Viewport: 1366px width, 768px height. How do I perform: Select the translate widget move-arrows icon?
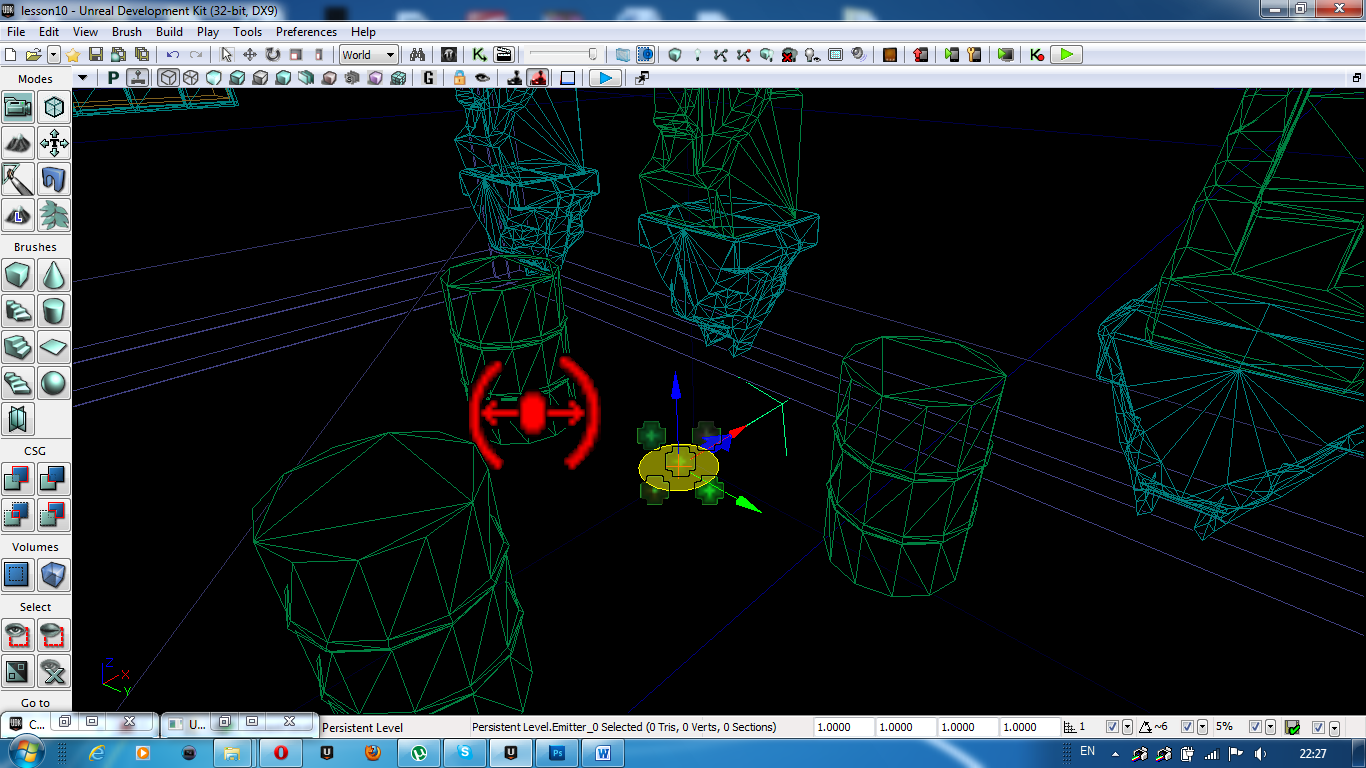pos(250,55)
